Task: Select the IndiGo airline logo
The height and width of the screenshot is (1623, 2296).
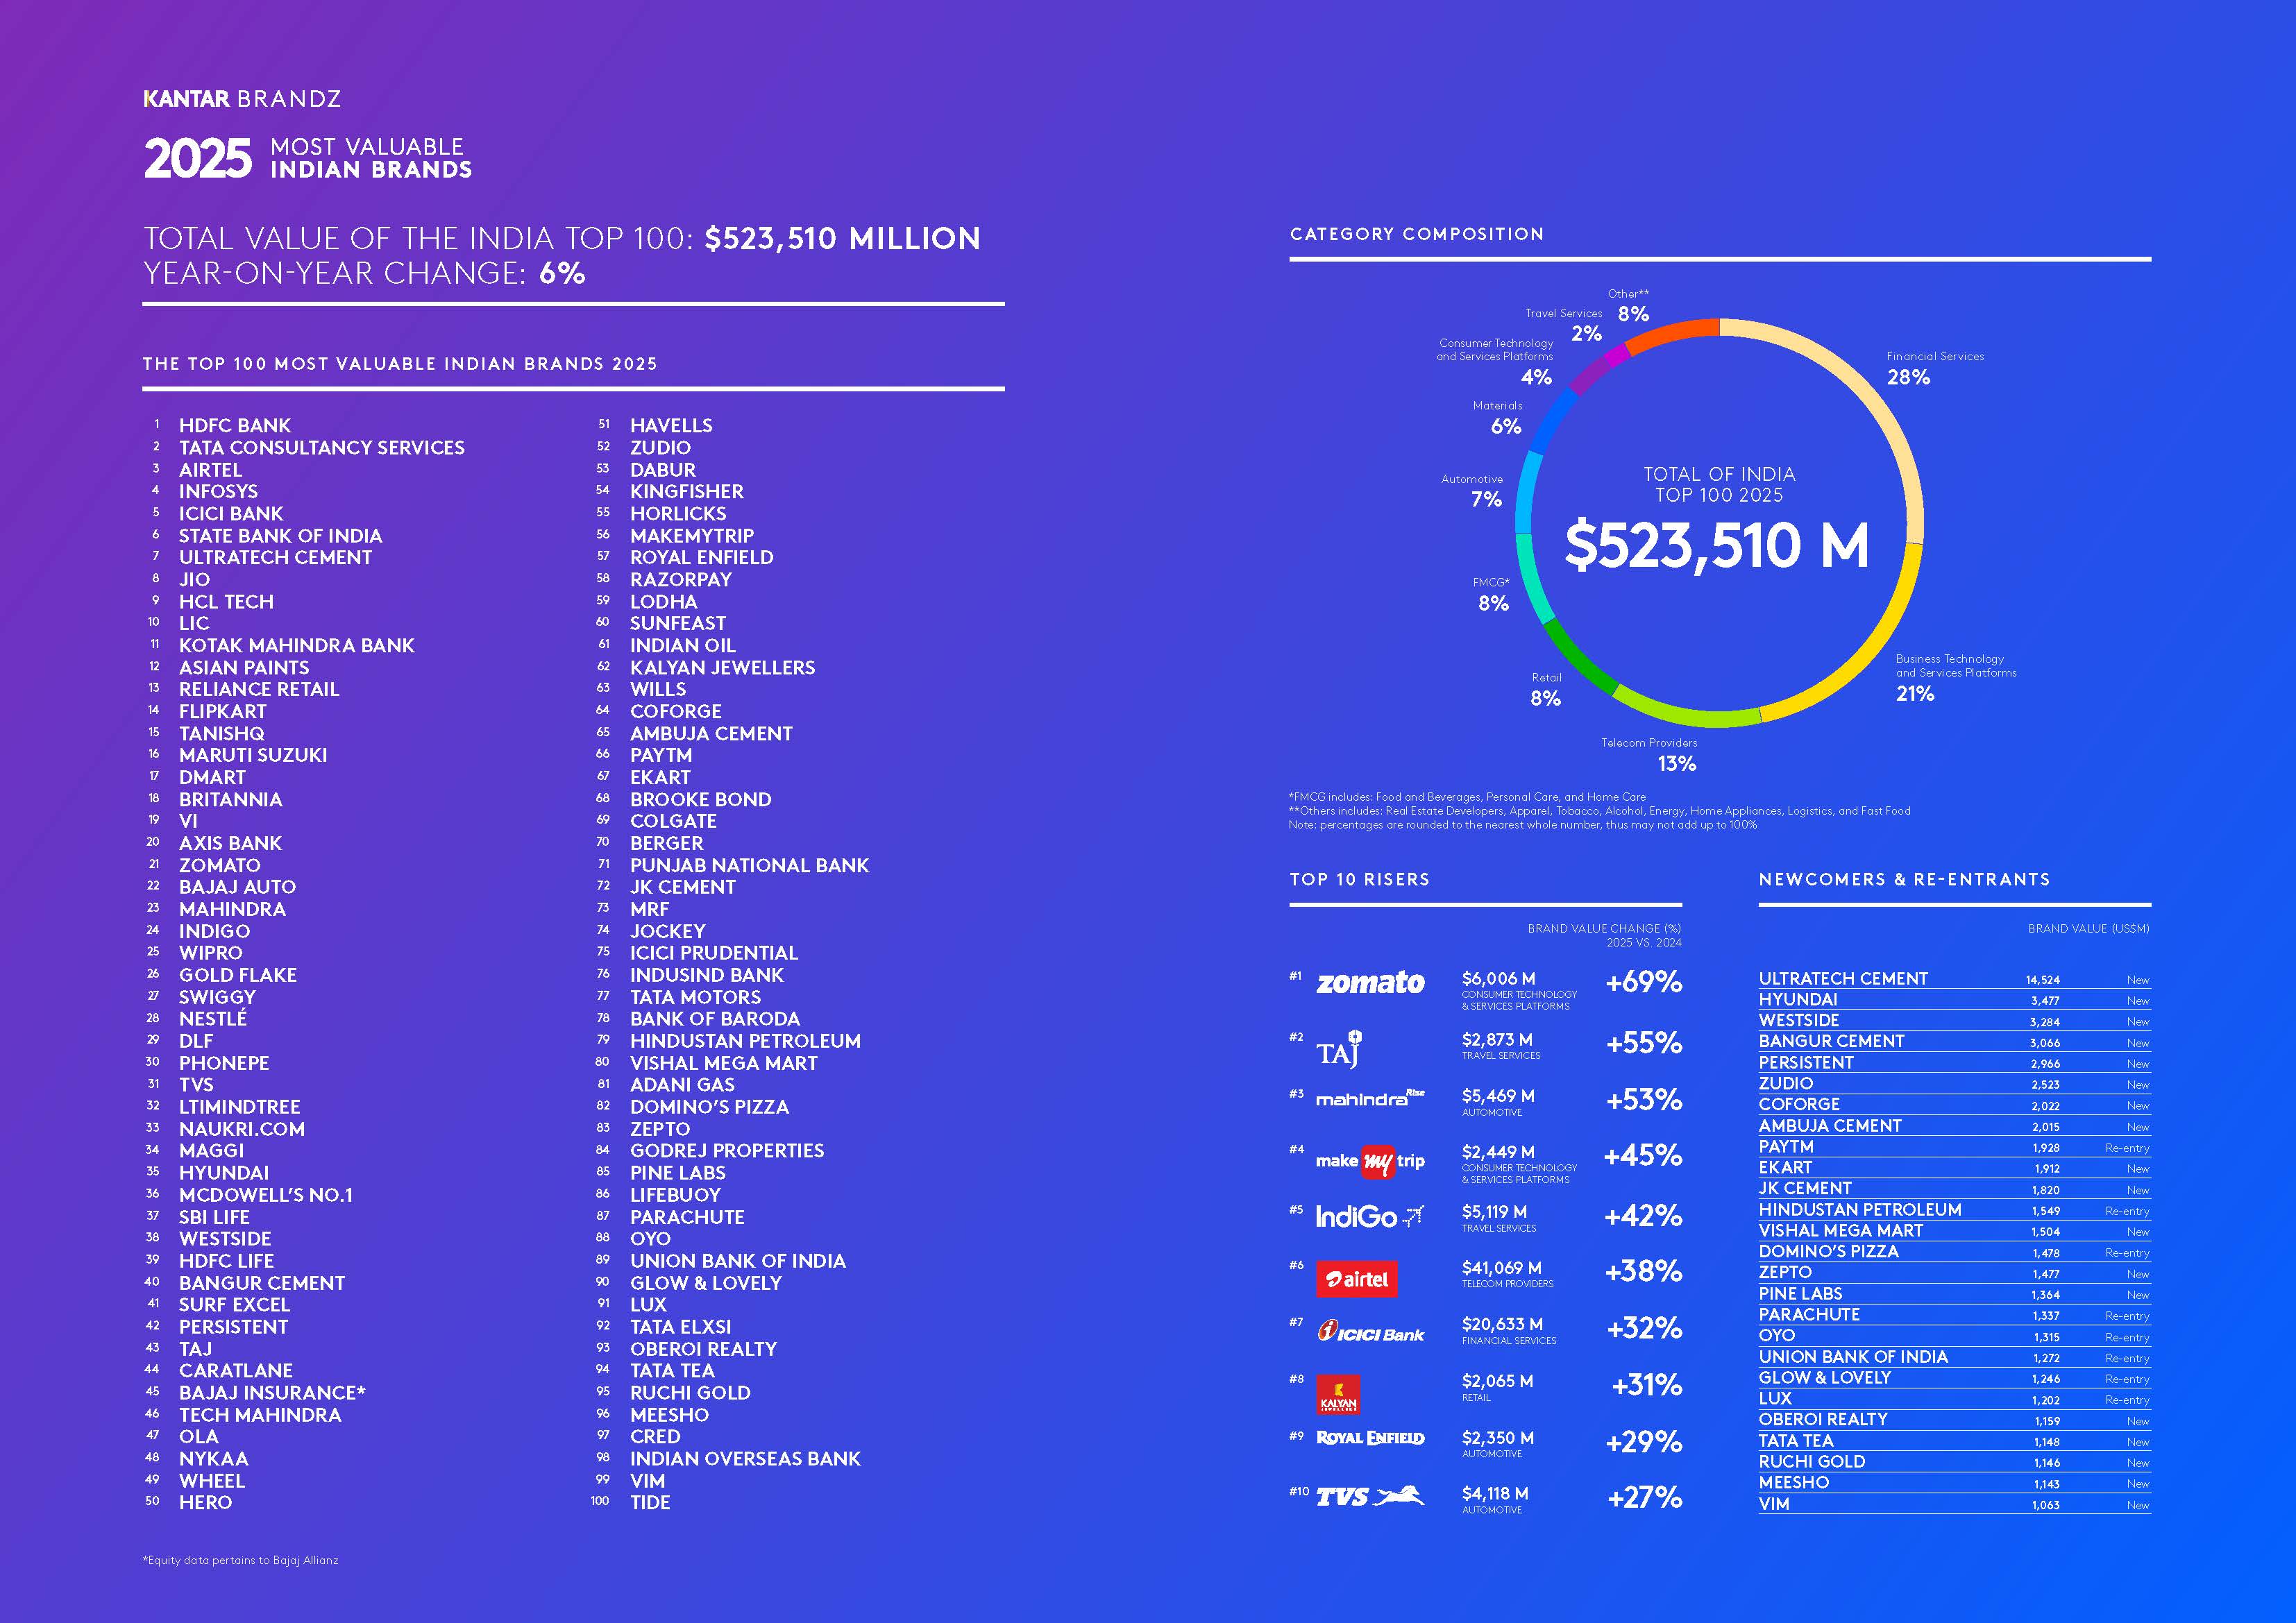Action: click(1370, 1217)
